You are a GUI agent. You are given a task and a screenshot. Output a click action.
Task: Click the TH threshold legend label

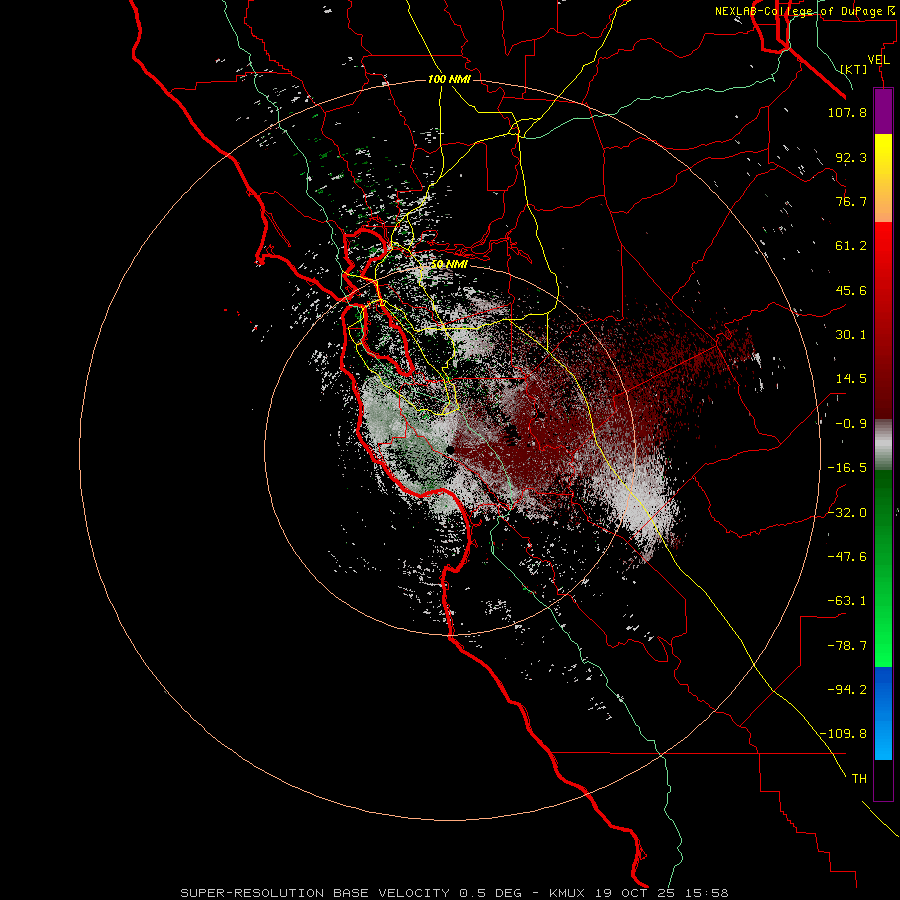tap(859, 778)
